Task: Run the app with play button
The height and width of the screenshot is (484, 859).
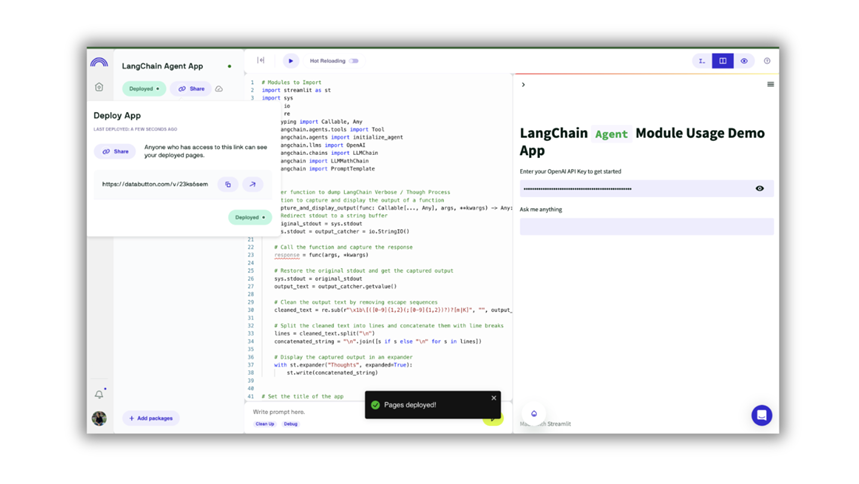Action: [290, 61]
